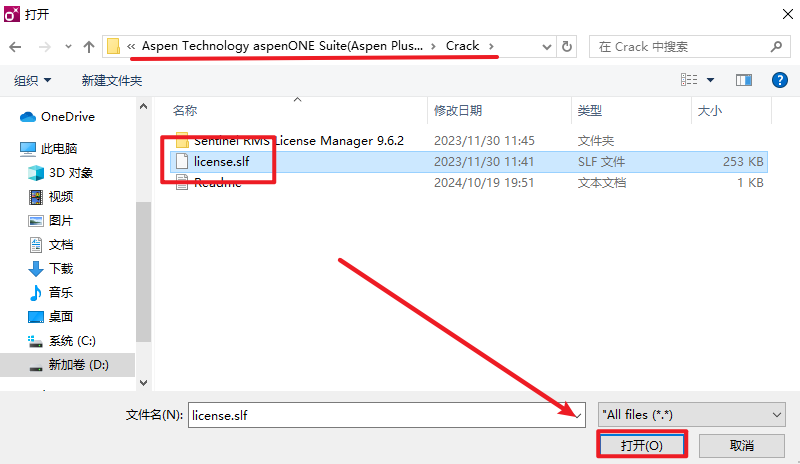Click the 文件名 input field
Image resolution: width=800 pixels, height=464 pixels.
[x=385, y=414]
